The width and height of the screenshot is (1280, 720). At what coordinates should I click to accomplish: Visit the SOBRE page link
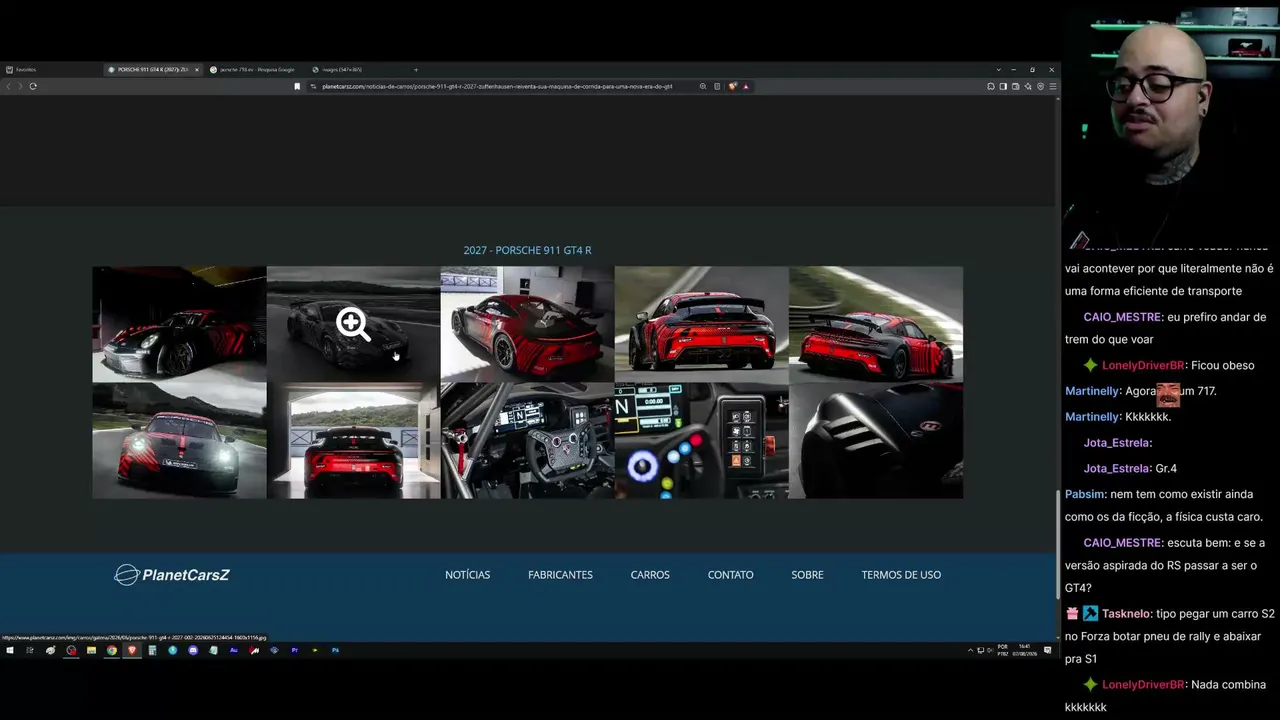tap(807, 575)
